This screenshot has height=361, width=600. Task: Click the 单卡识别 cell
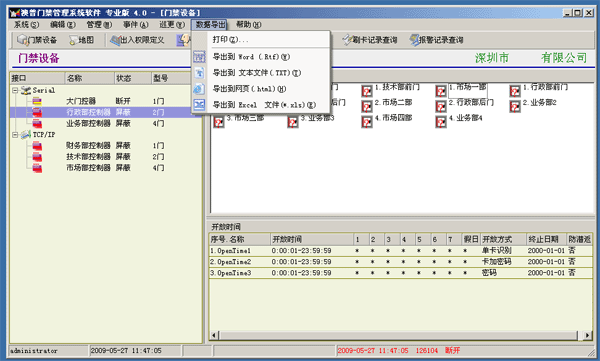496,251
